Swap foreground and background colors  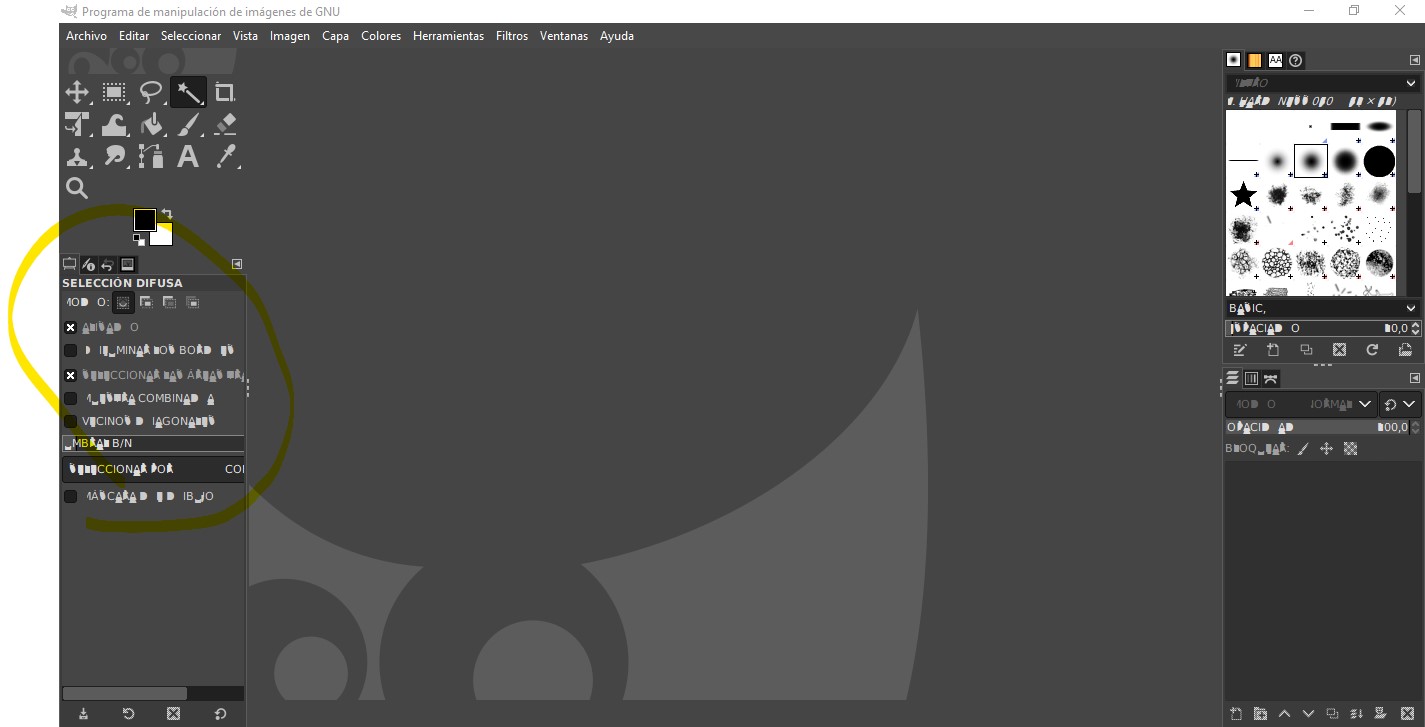167,213
